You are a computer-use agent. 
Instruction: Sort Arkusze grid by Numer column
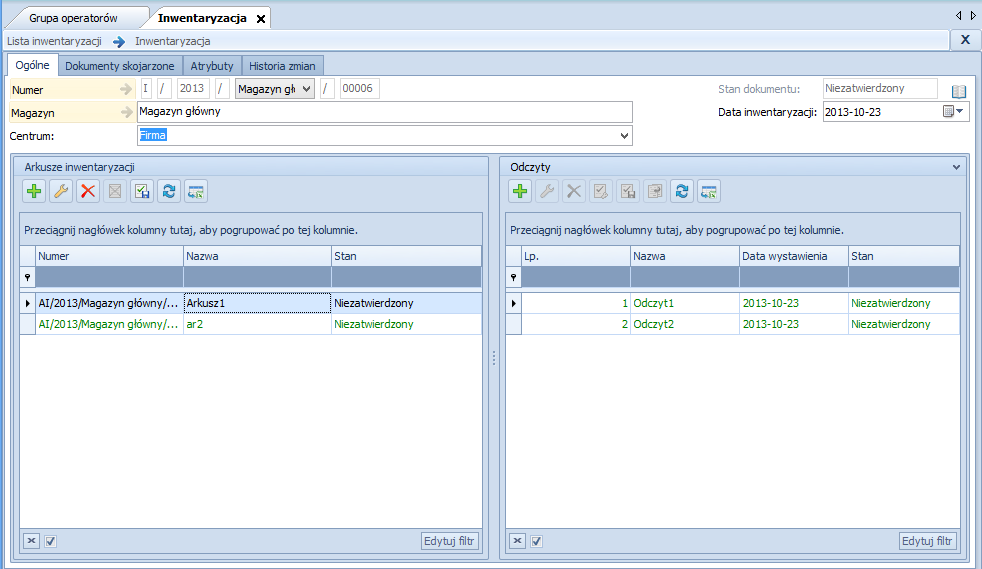click(109, 256)
